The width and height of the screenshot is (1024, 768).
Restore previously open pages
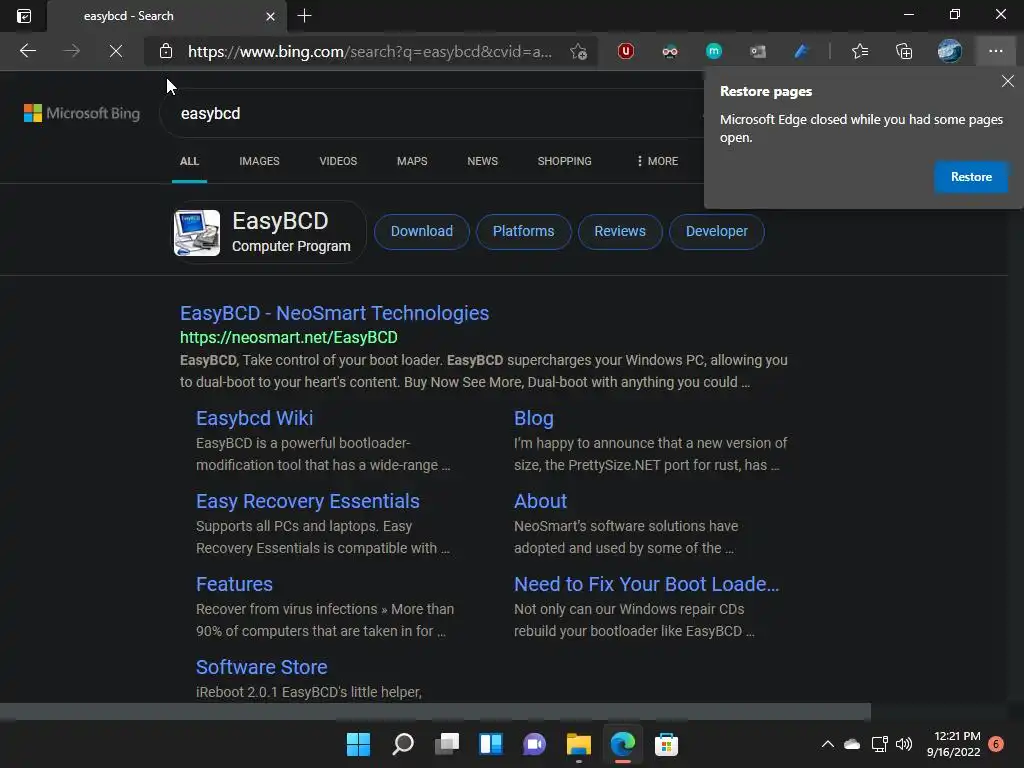click(971, 177)
